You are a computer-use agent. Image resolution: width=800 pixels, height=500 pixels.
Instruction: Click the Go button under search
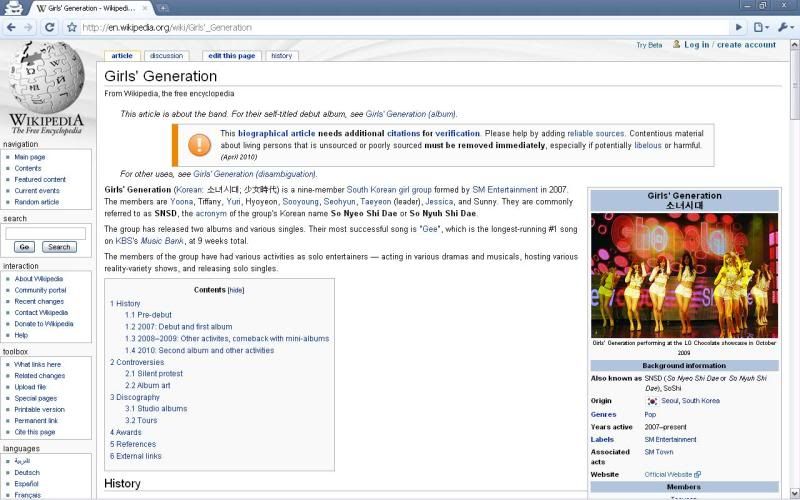pos(24,247)
